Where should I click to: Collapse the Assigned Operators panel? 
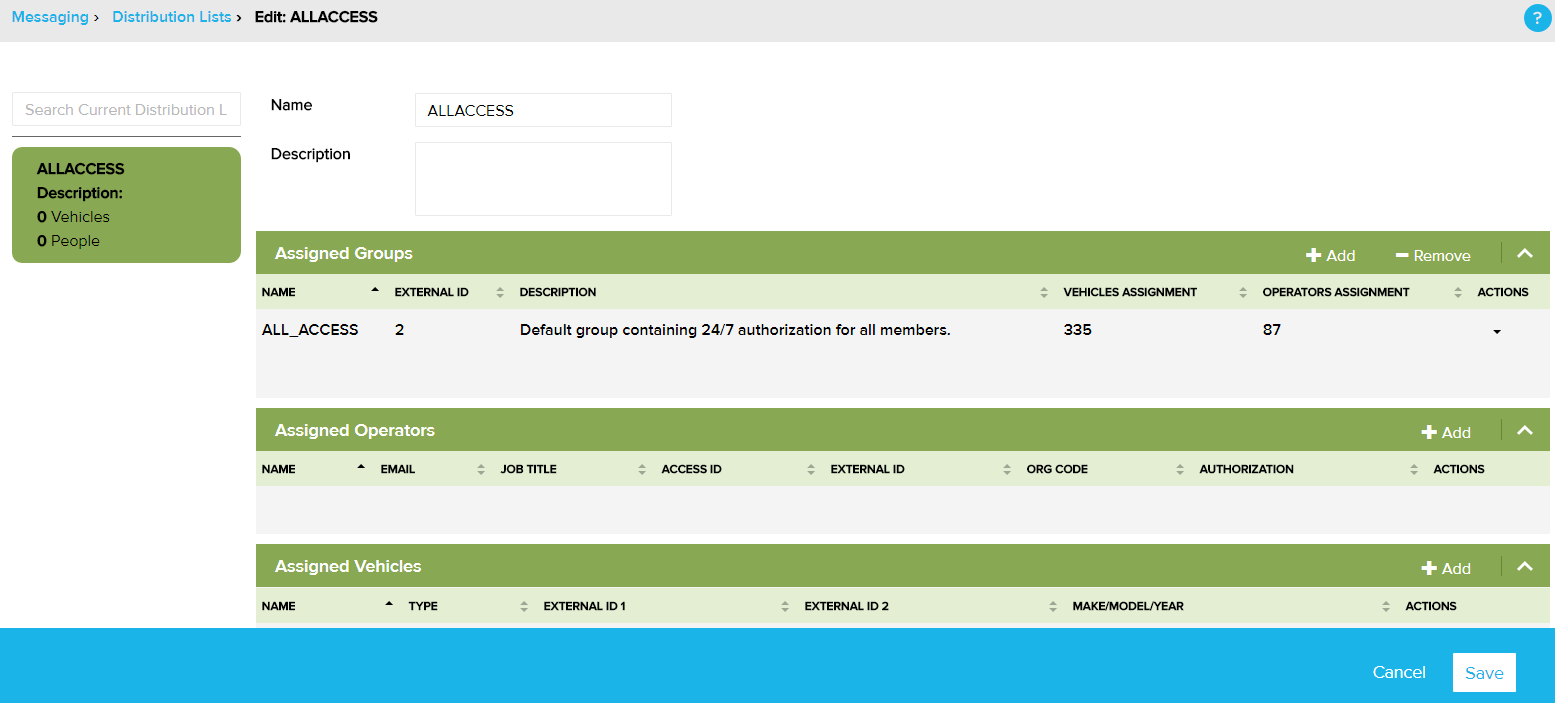(1525, 432)
